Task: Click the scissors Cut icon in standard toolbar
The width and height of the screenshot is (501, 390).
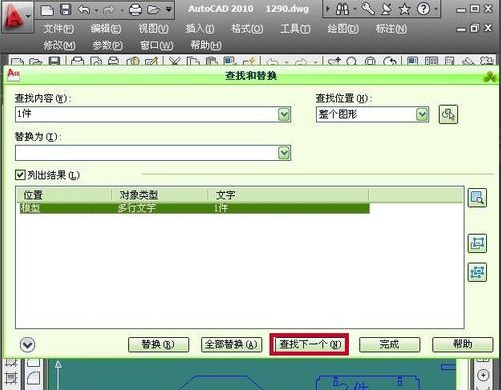Action: 174,61
